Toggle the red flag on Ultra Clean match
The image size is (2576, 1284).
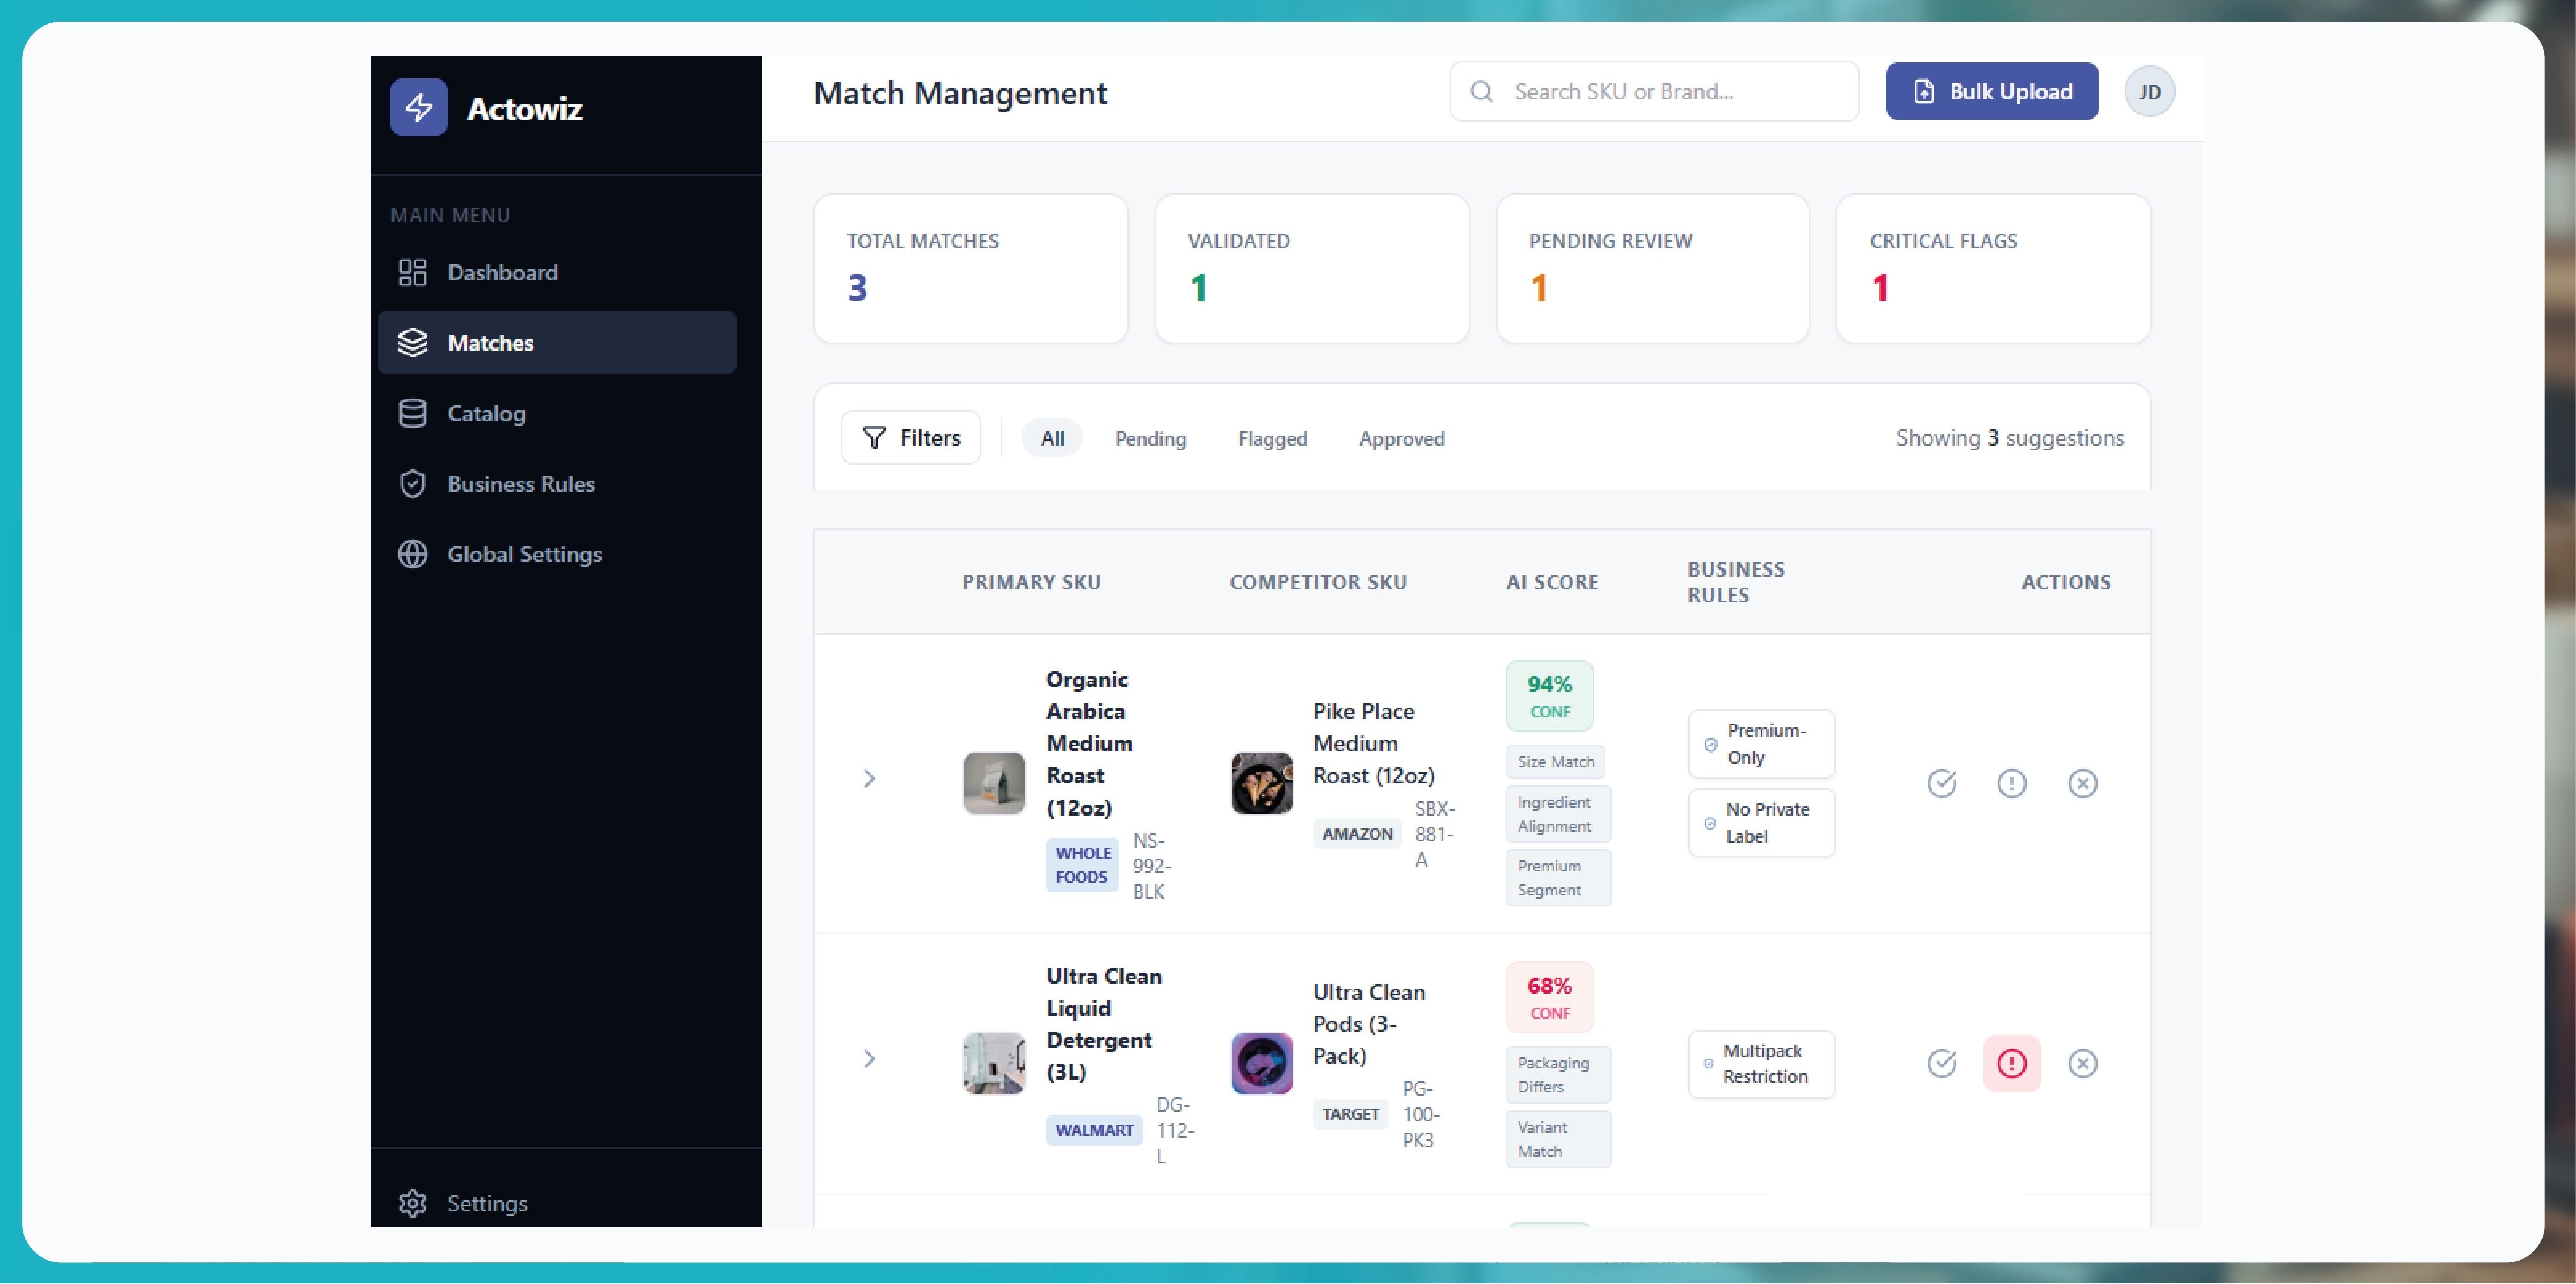(2011, 1063)
